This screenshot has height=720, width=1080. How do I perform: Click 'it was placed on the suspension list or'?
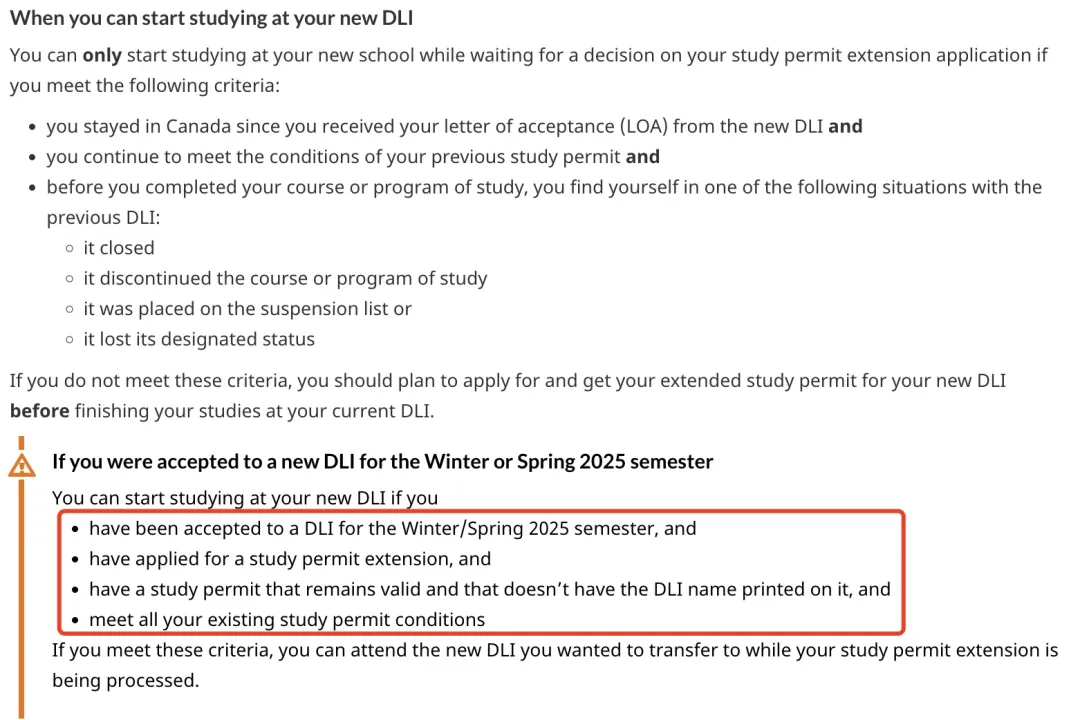coord(247,309)
